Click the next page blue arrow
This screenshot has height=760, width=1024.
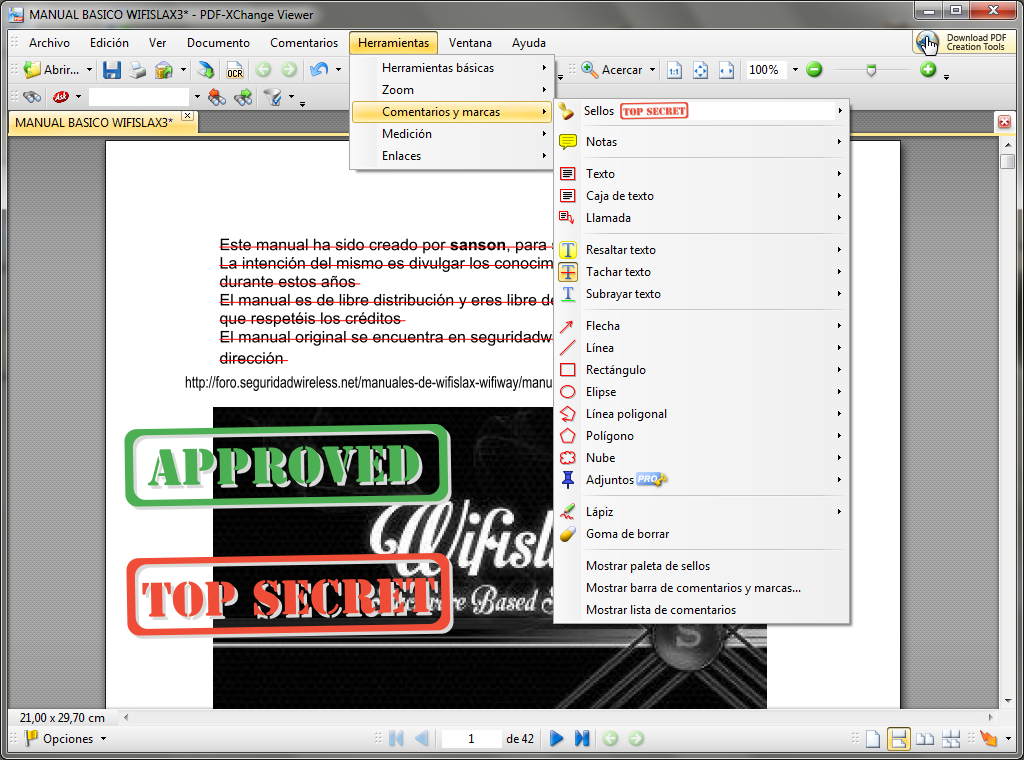pyautogui.click(x=556, y=738)
